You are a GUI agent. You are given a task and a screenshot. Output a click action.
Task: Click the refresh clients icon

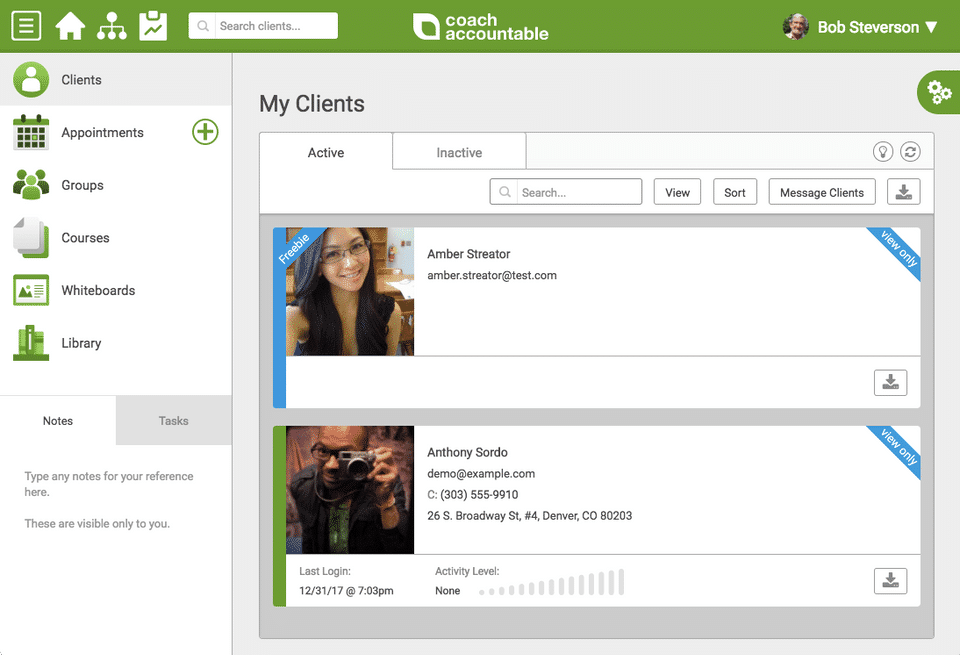[x=910, y=151]
